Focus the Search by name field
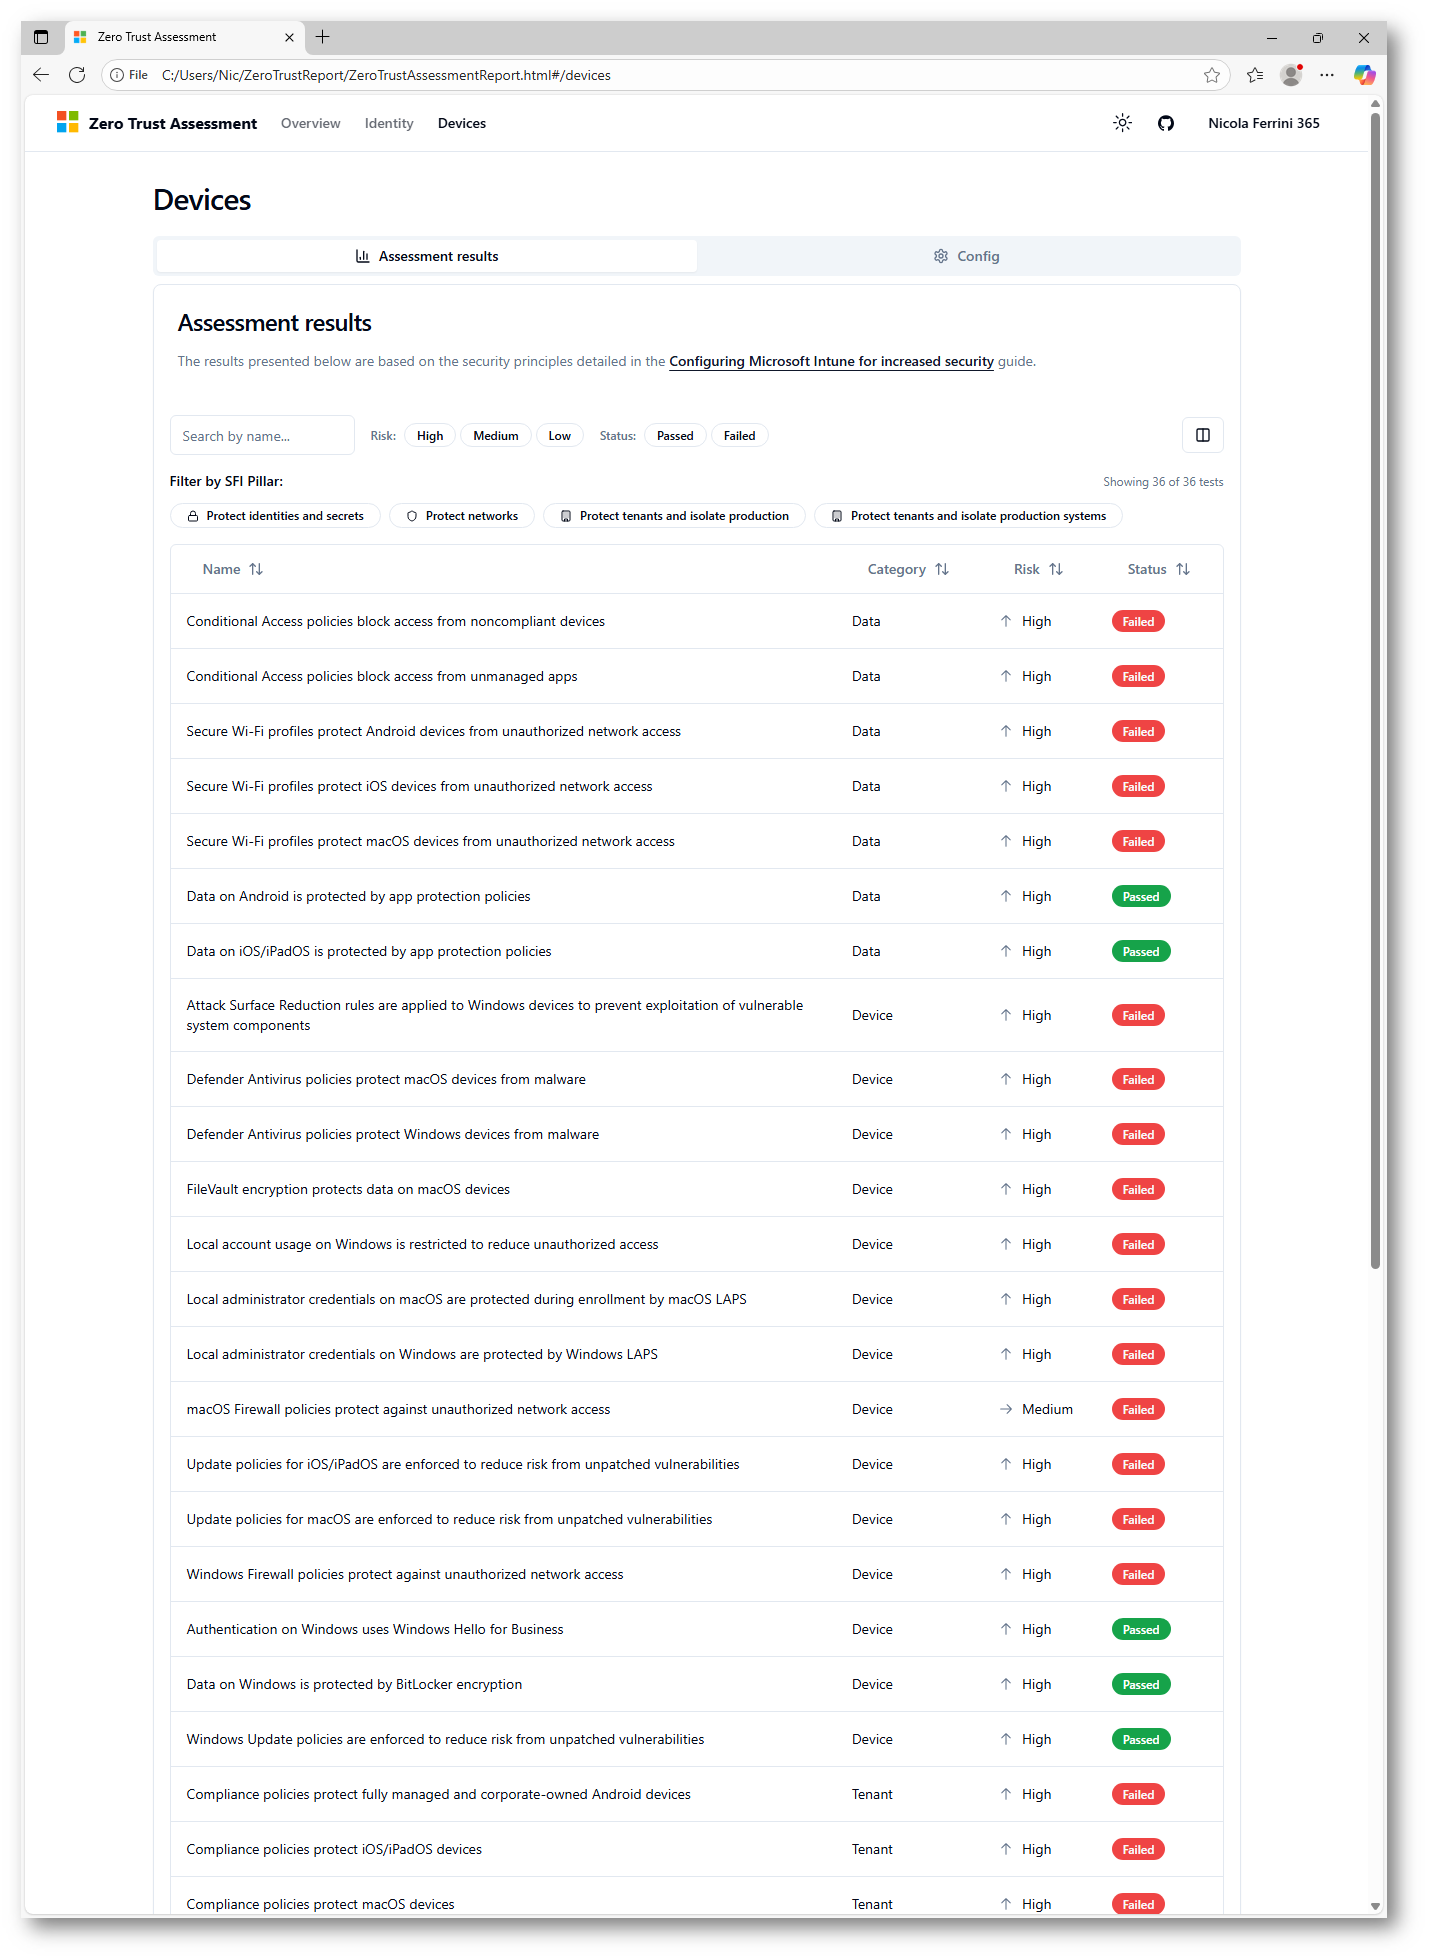The height and width of the screenshot is (1960, 1429). tap(262, 436)
